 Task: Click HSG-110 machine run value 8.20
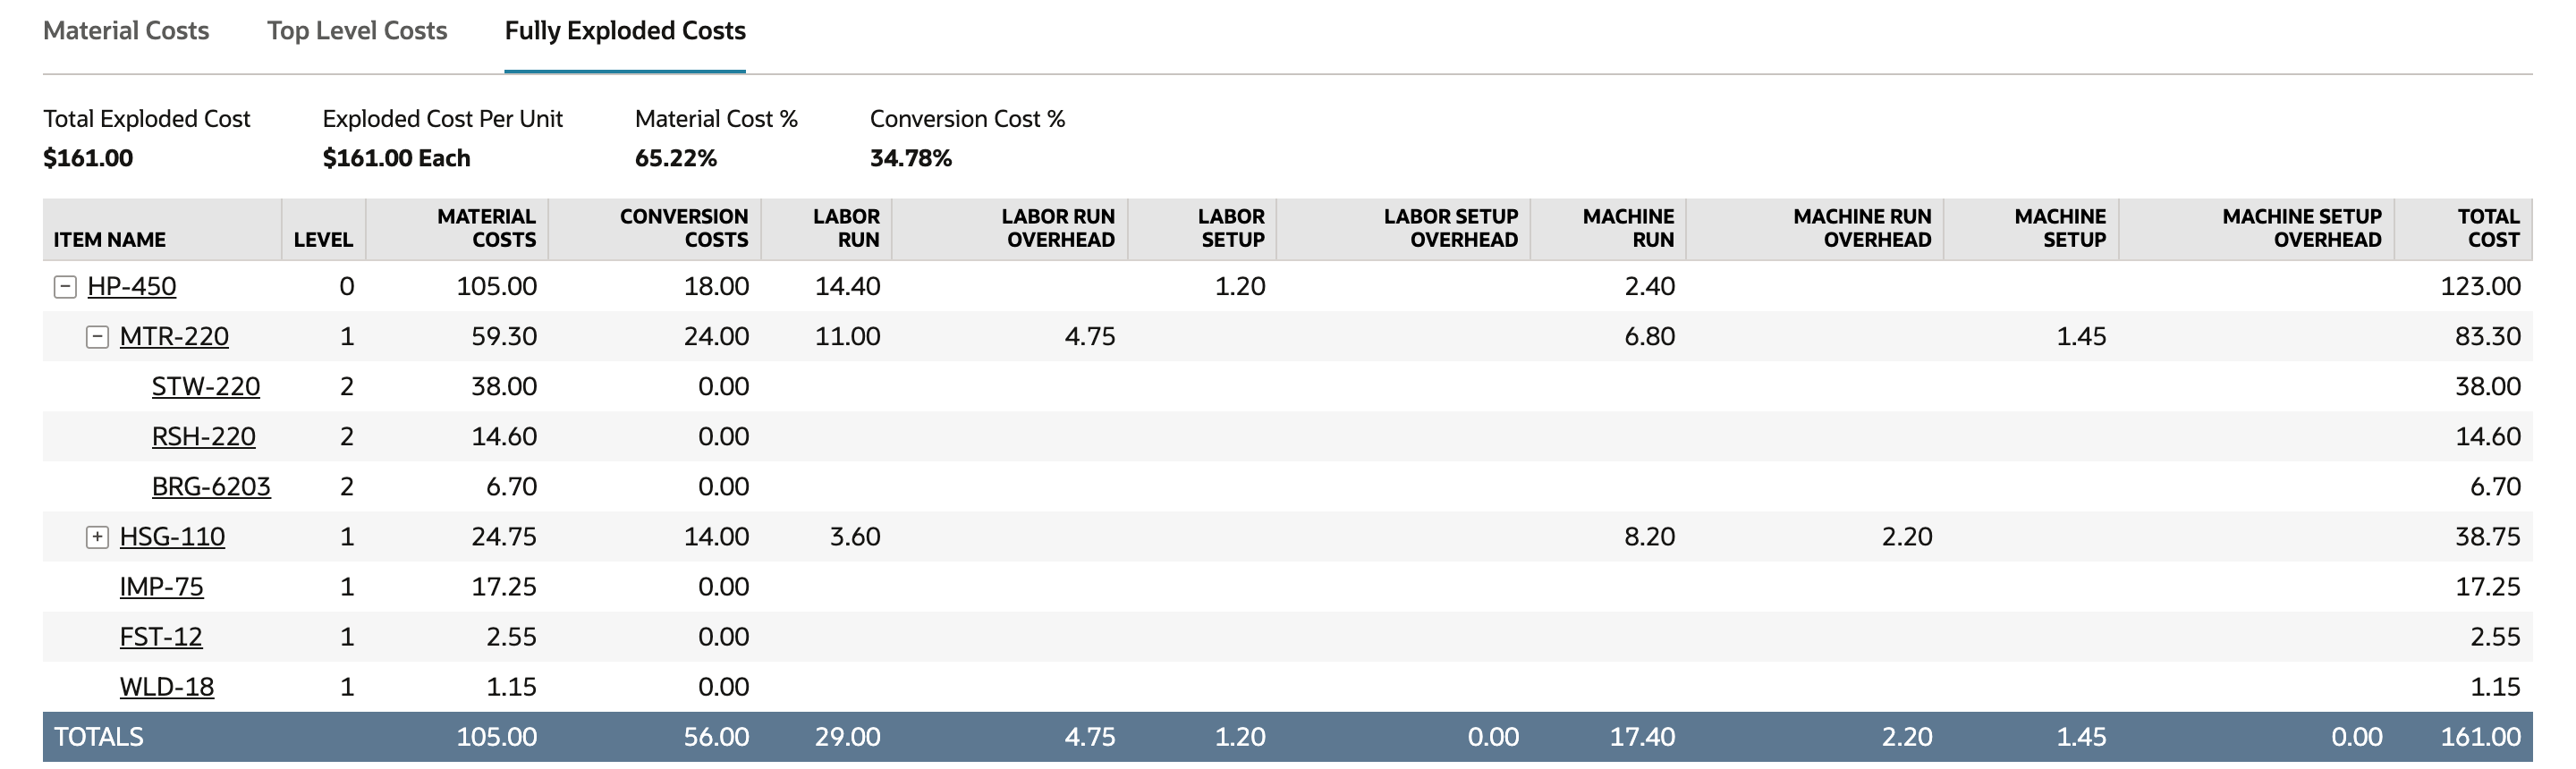coord(1650,536)
